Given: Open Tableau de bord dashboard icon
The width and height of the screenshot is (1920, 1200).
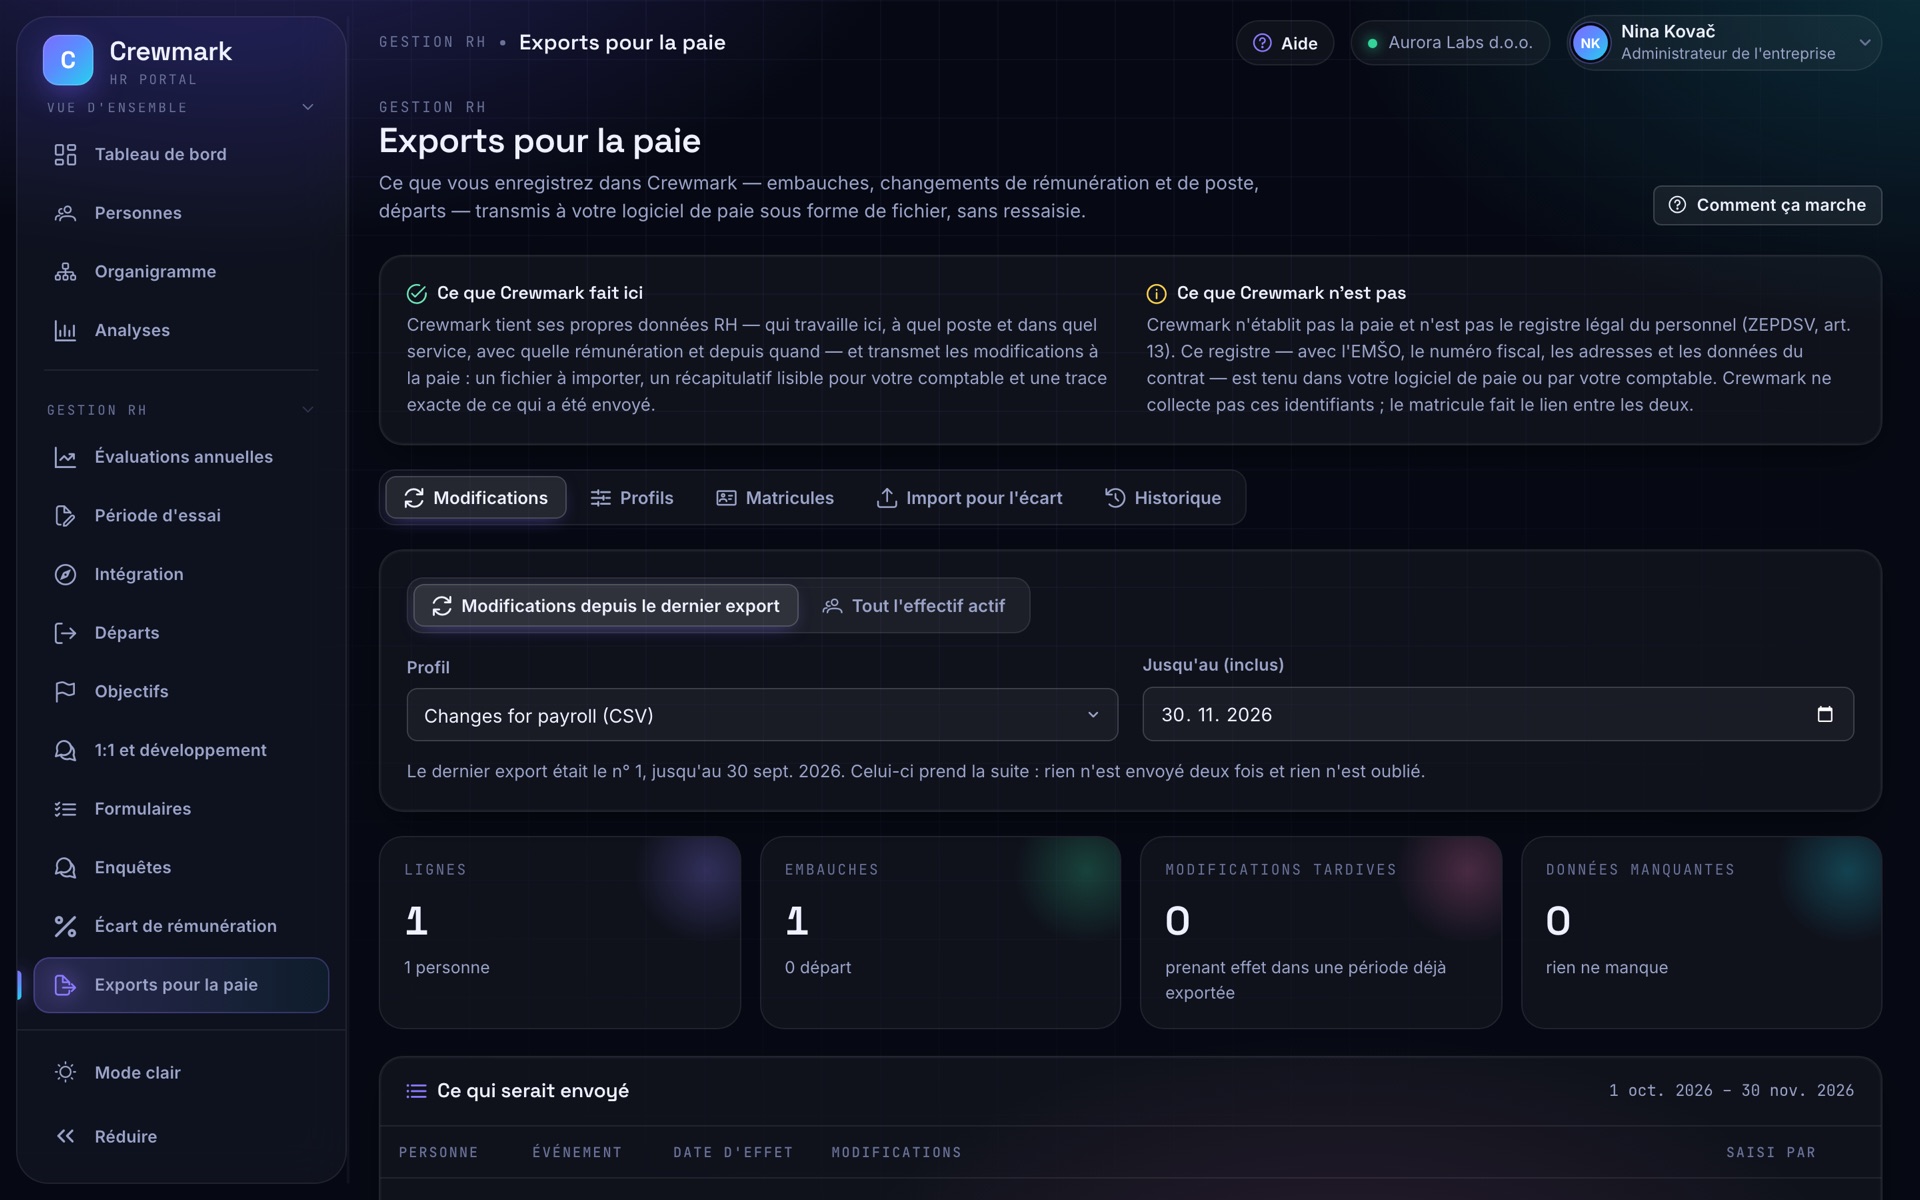Looking at the screenshot, I should tap(65, 154).
